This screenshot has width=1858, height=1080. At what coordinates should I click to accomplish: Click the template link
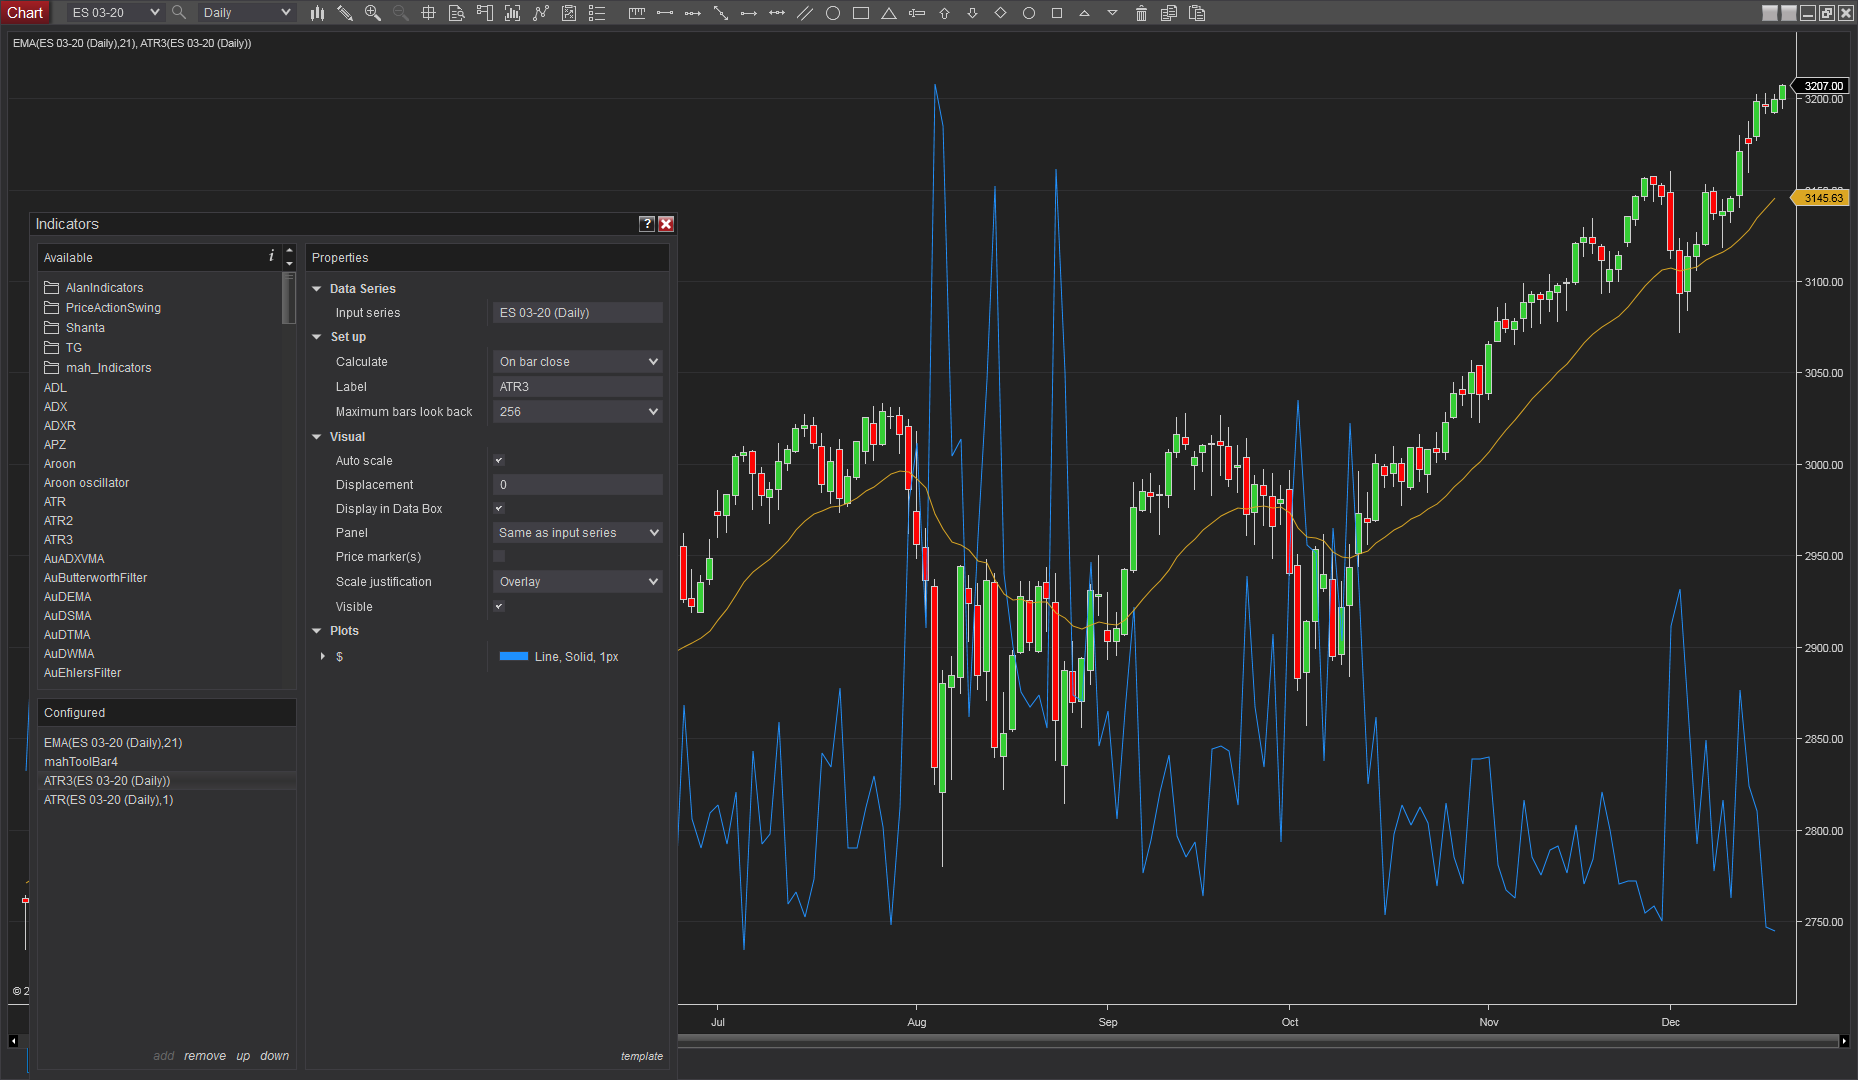click(x=641, y=1056)
